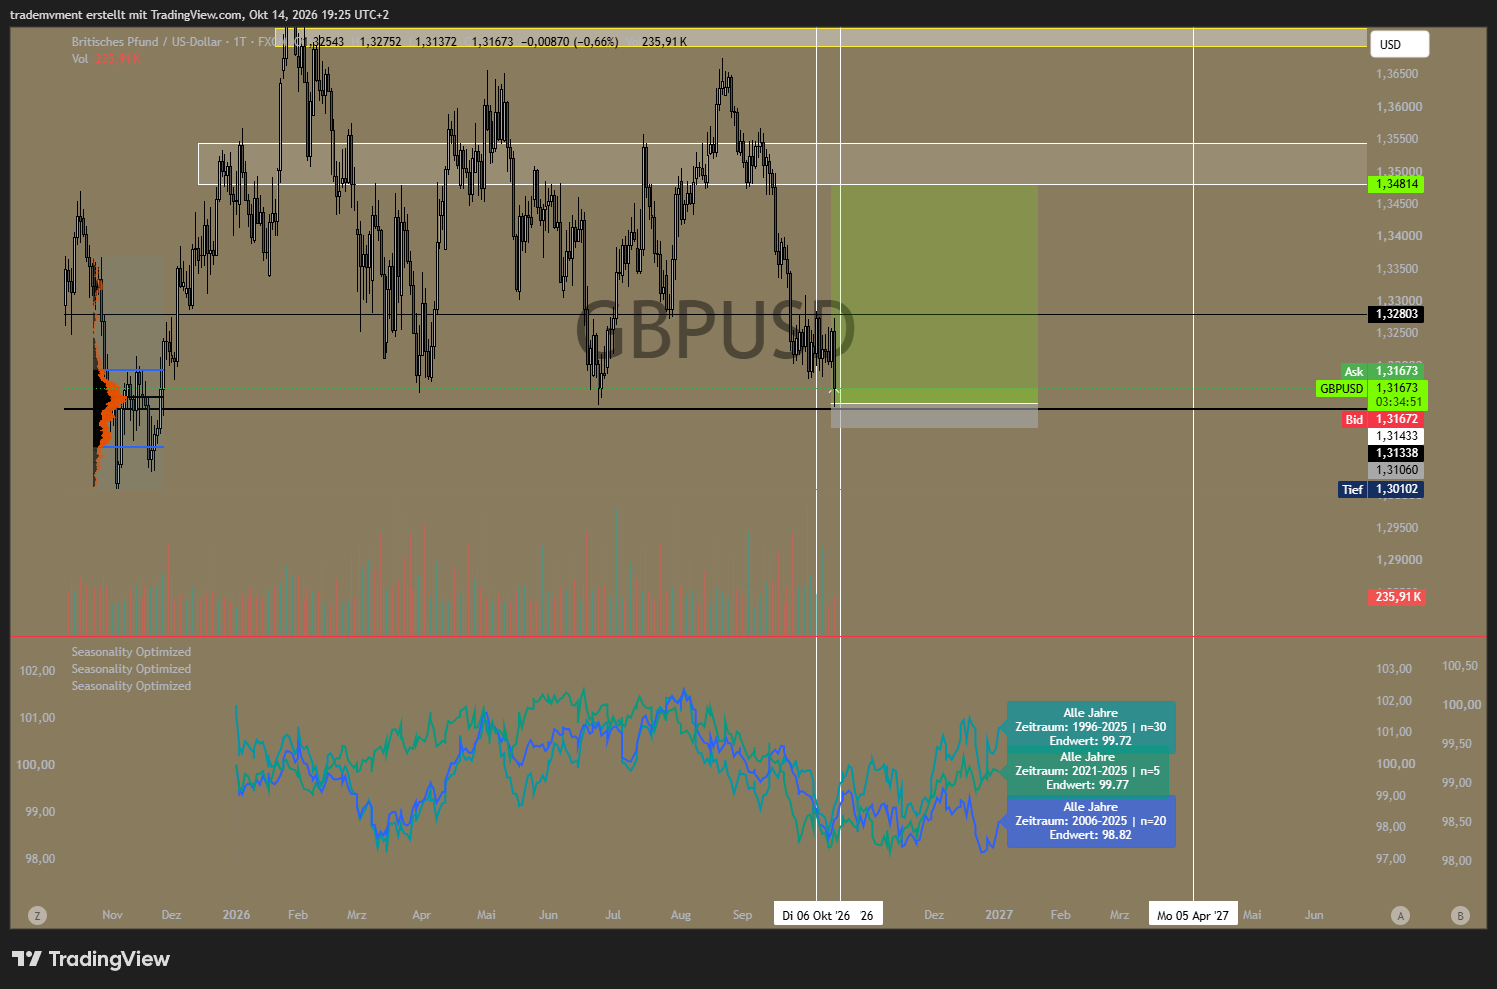Click the 2027 year label on time axis
The height and width of the screenshot is (989, 1497).
[999, 915]
